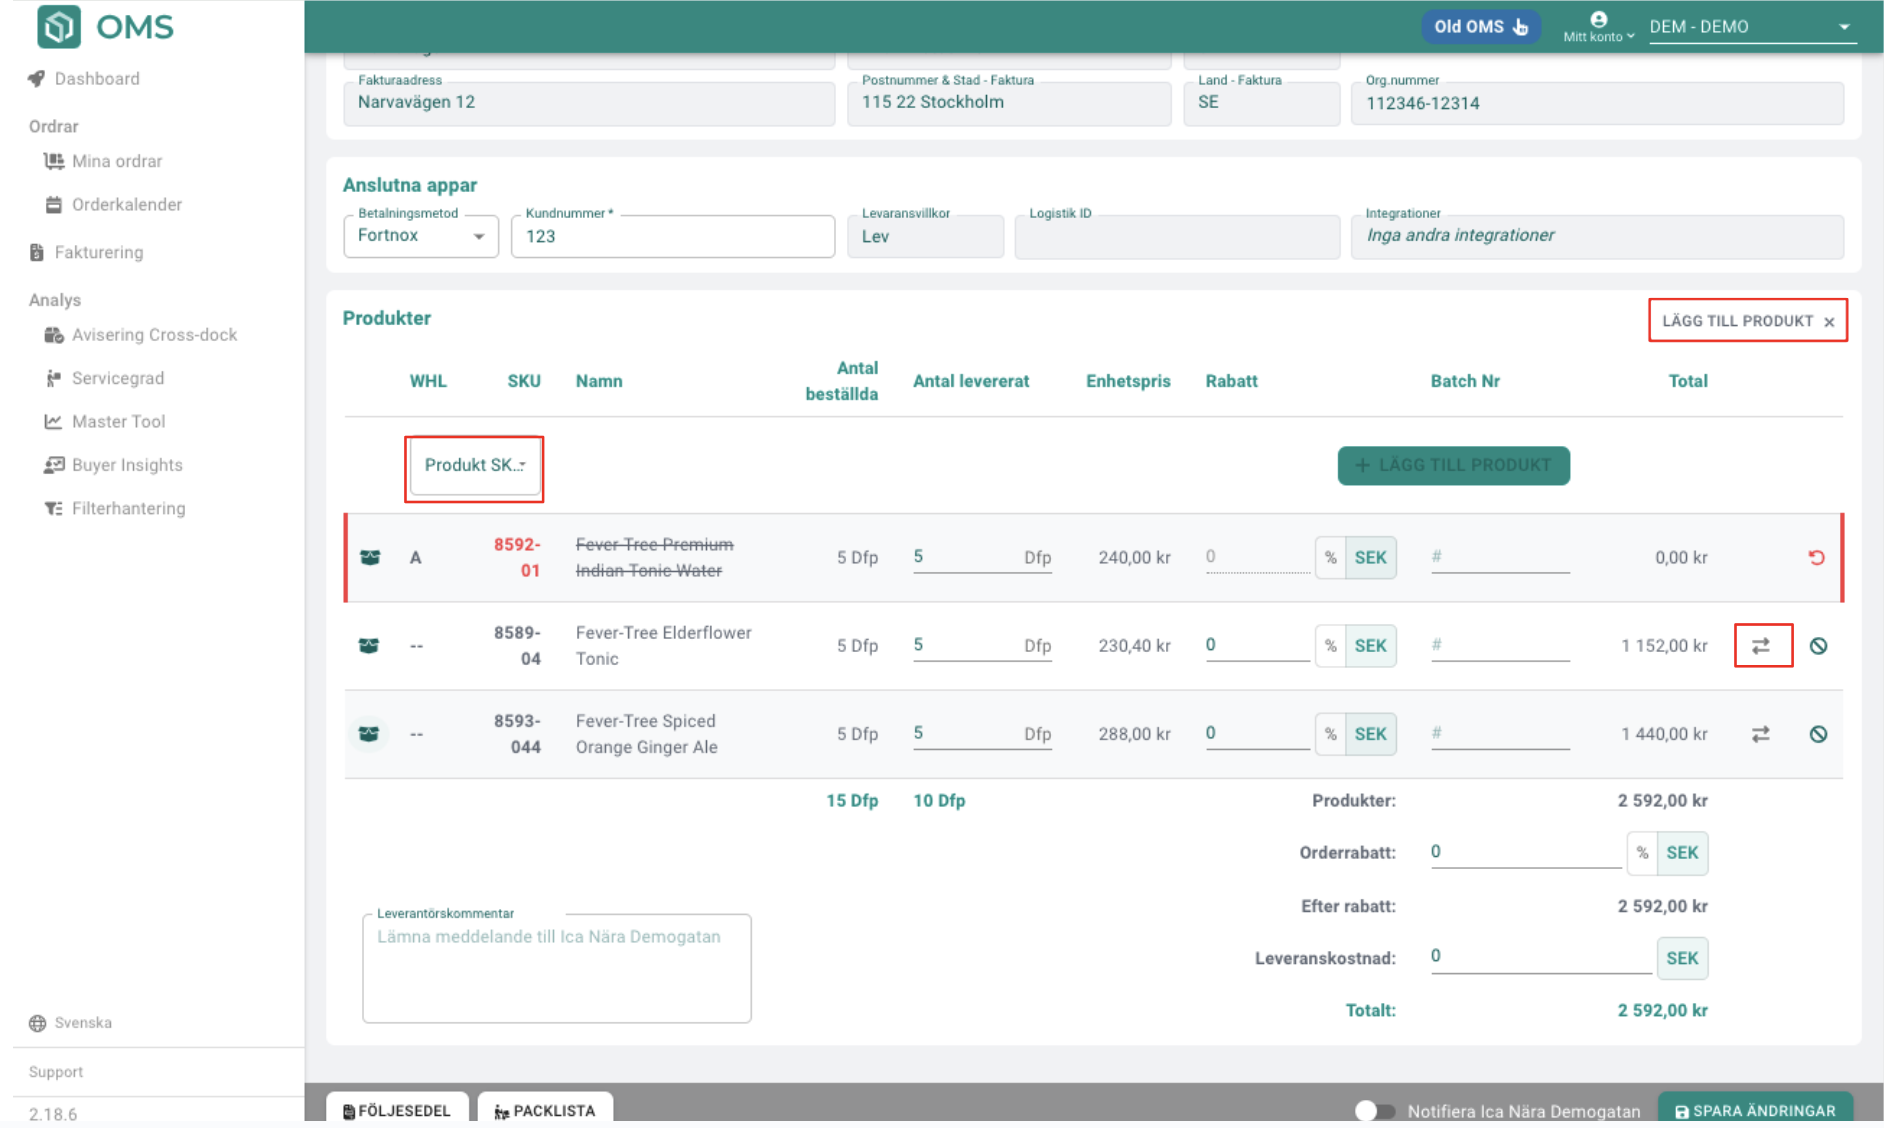Image resolution: width=1884 pixels, height=1128 pixels.
Task: Open Betalningsmetod Fortnox dropdown
Action: tap(421, 236)
